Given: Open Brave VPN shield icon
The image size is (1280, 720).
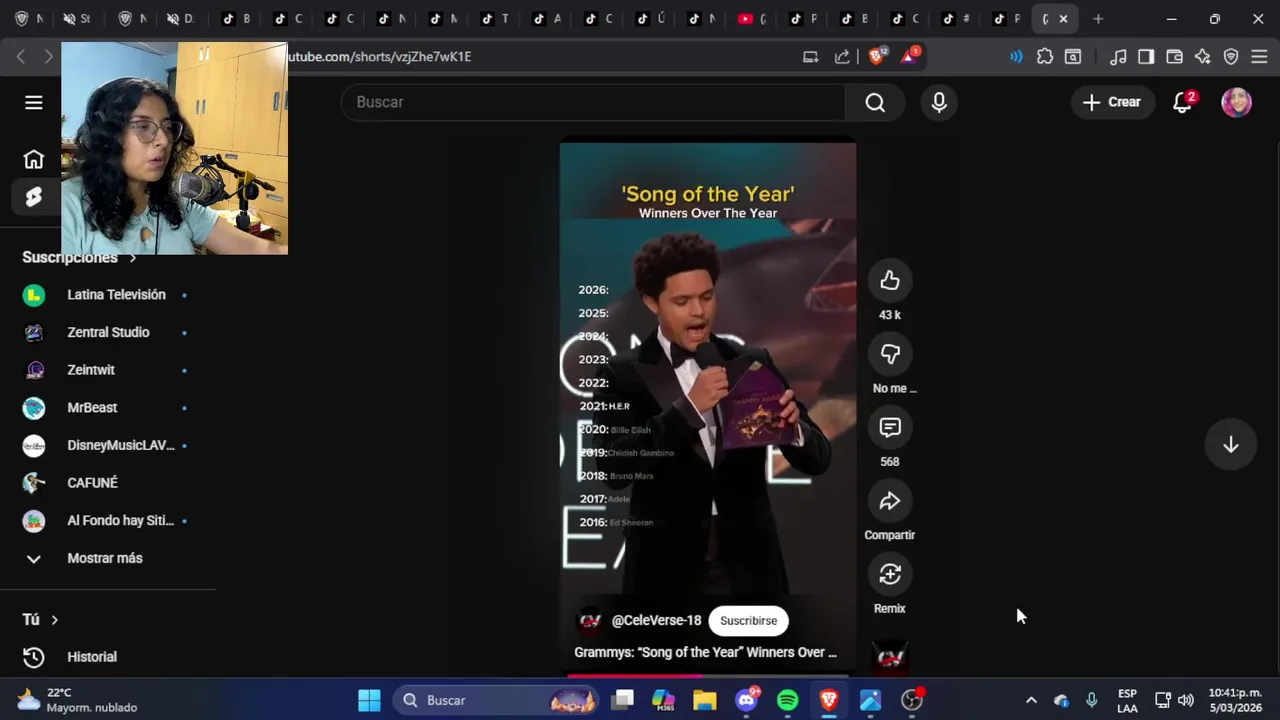Looking at the screenshot, I should (x=1231, y=57).
